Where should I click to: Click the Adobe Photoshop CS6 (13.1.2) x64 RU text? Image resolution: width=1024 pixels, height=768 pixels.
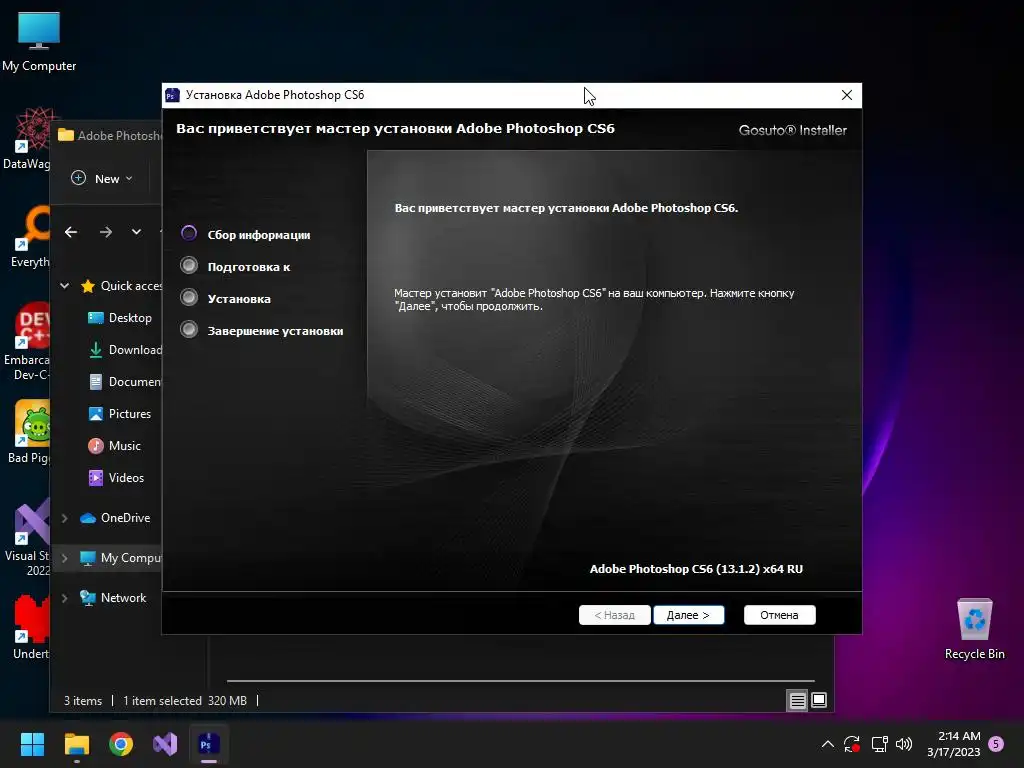click(696, 569)
